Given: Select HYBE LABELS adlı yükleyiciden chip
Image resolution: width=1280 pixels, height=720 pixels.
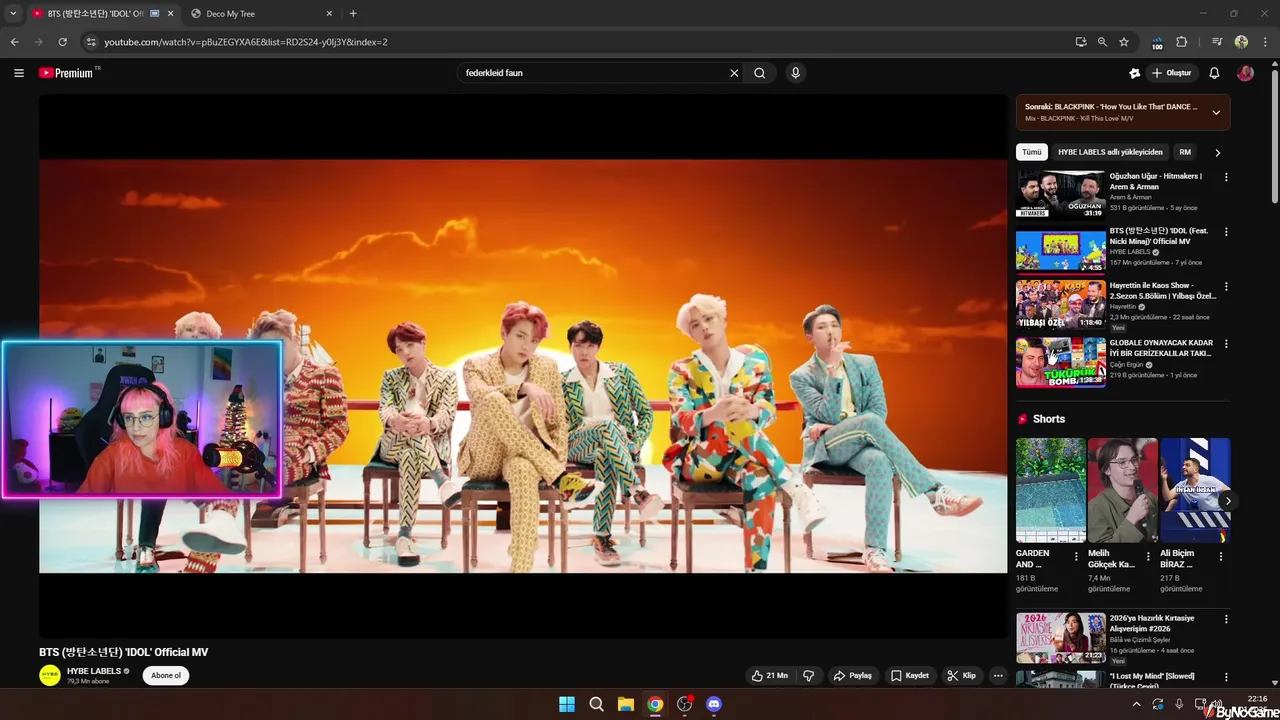Looking at the screenshot, I should click(x=1110, y=152).
